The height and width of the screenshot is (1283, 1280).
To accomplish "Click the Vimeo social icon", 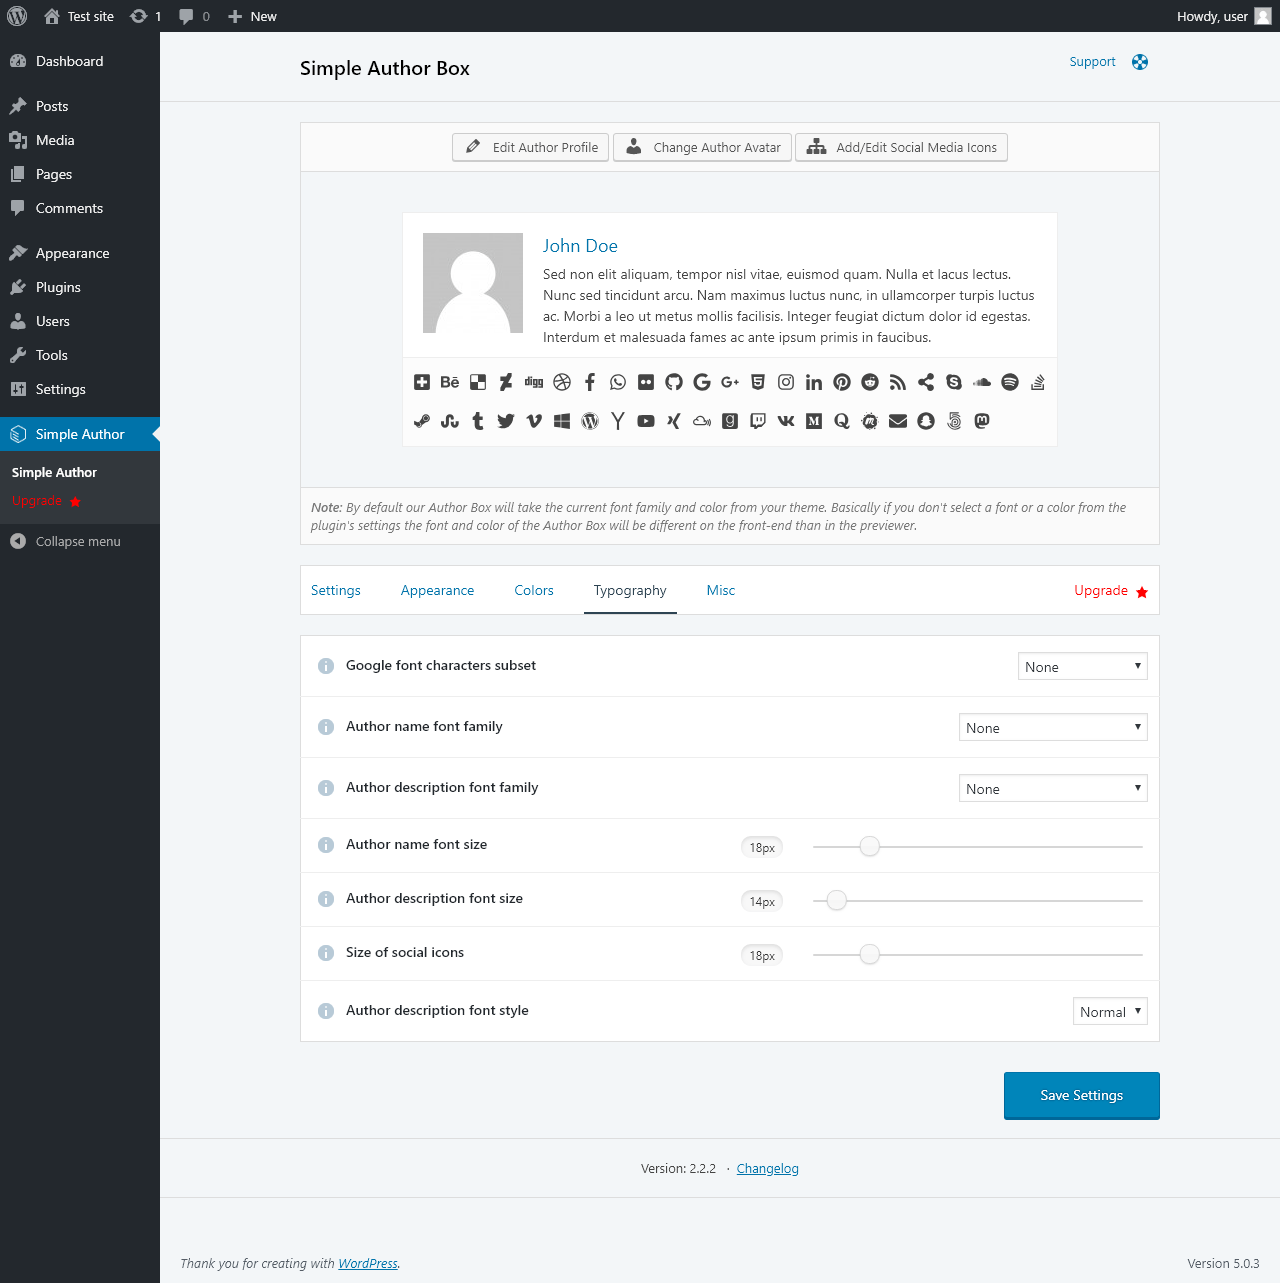I will click(x=534, y=421).
